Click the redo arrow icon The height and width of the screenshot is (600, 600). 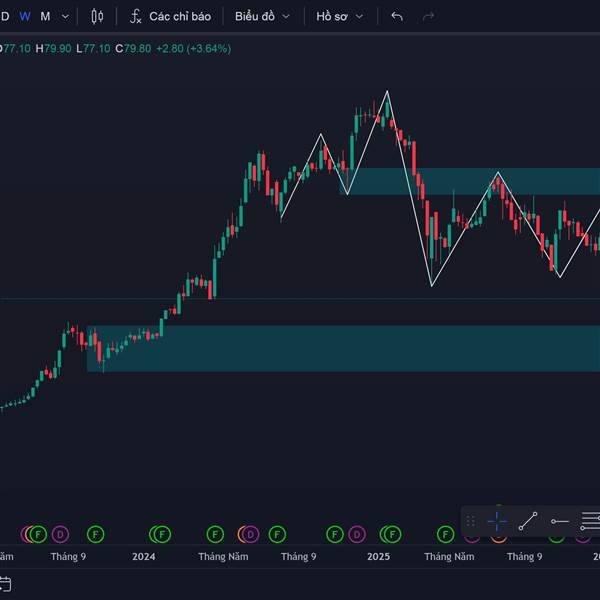[x=429, y=17]
